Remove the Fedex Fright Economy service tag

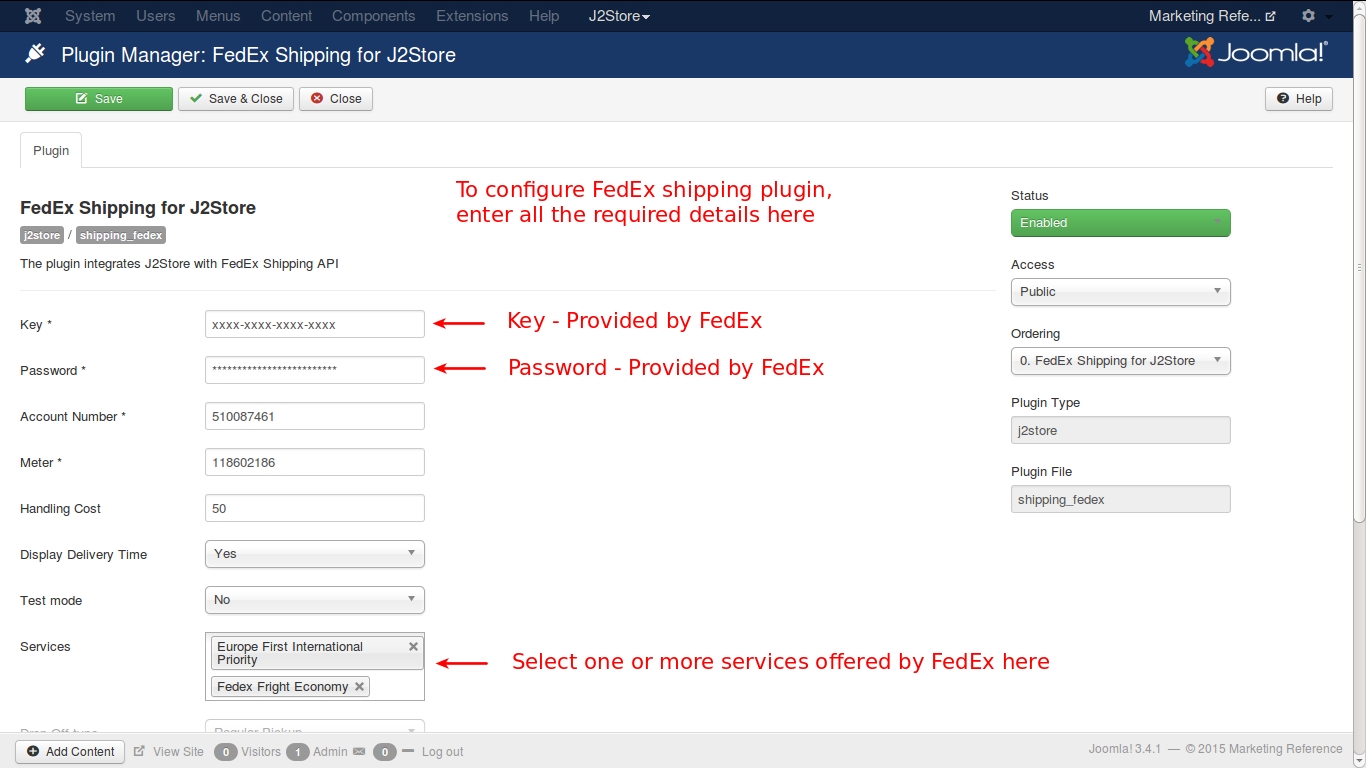(359, 687)
